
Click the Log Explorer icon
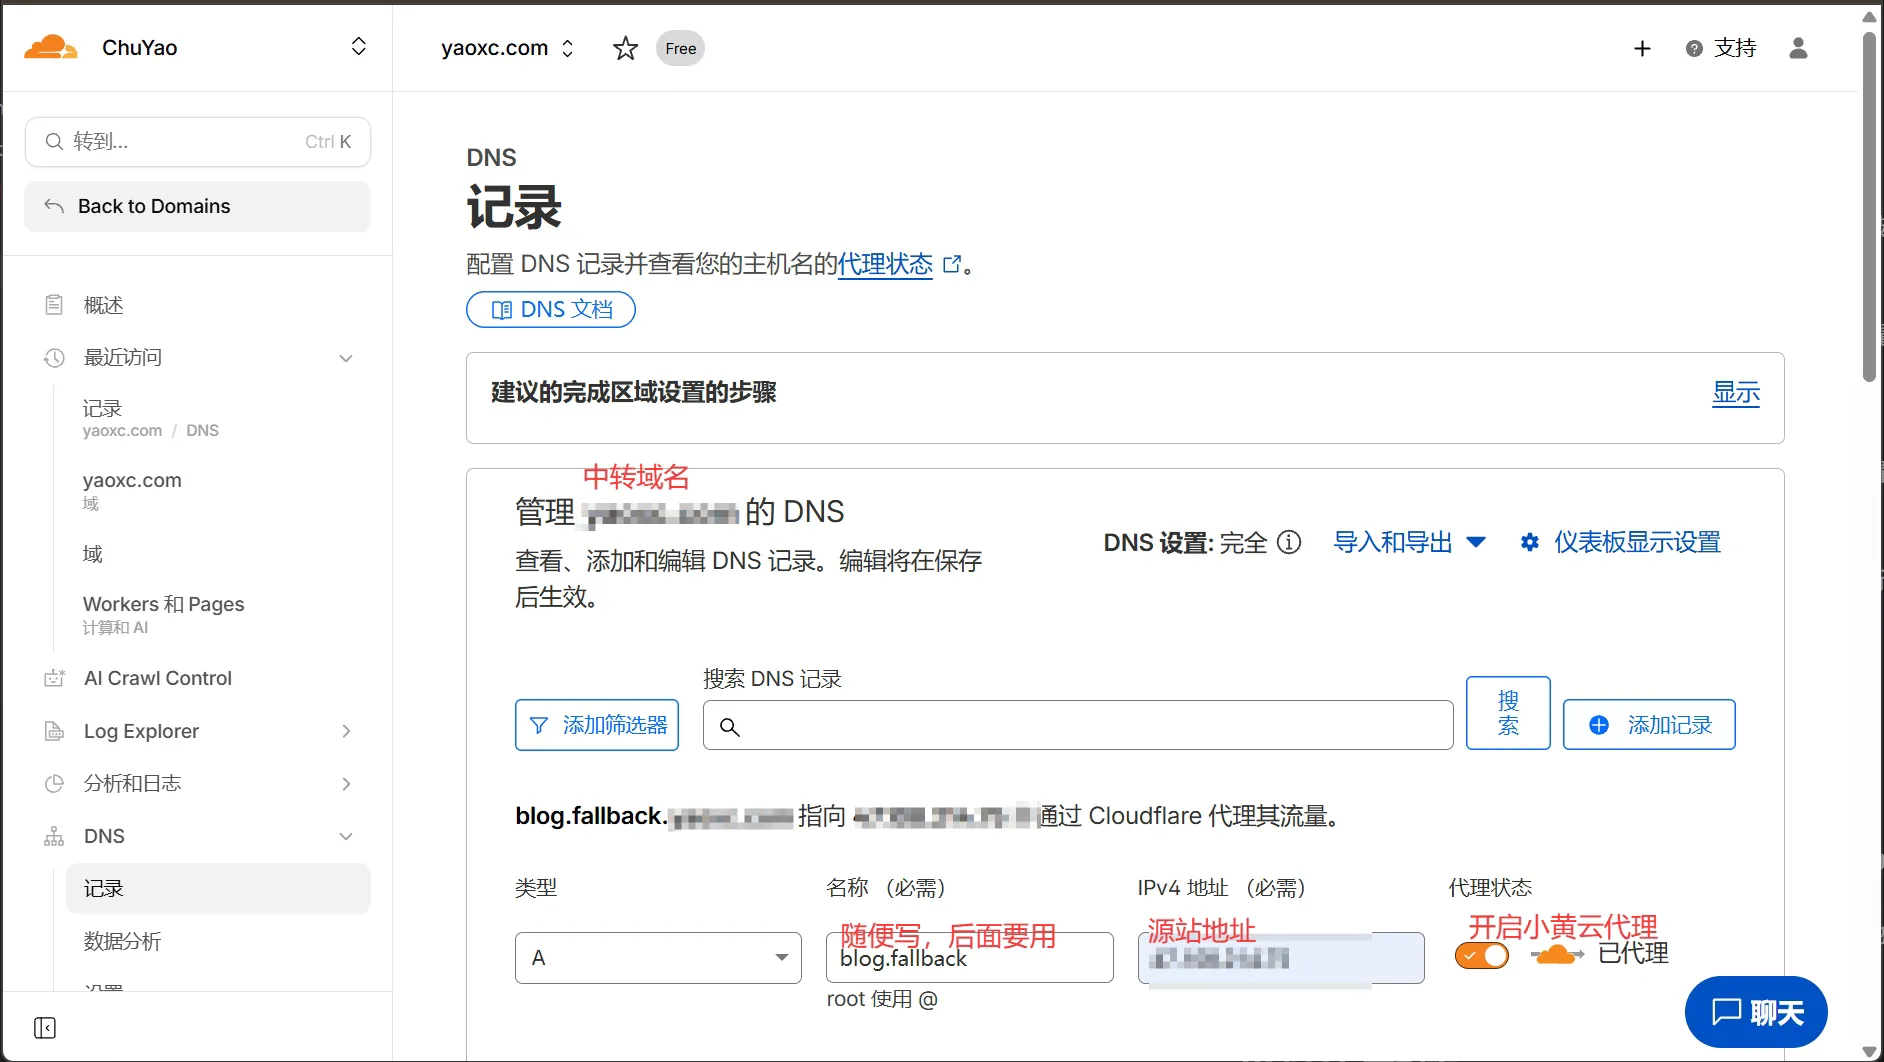click(54, 731)
